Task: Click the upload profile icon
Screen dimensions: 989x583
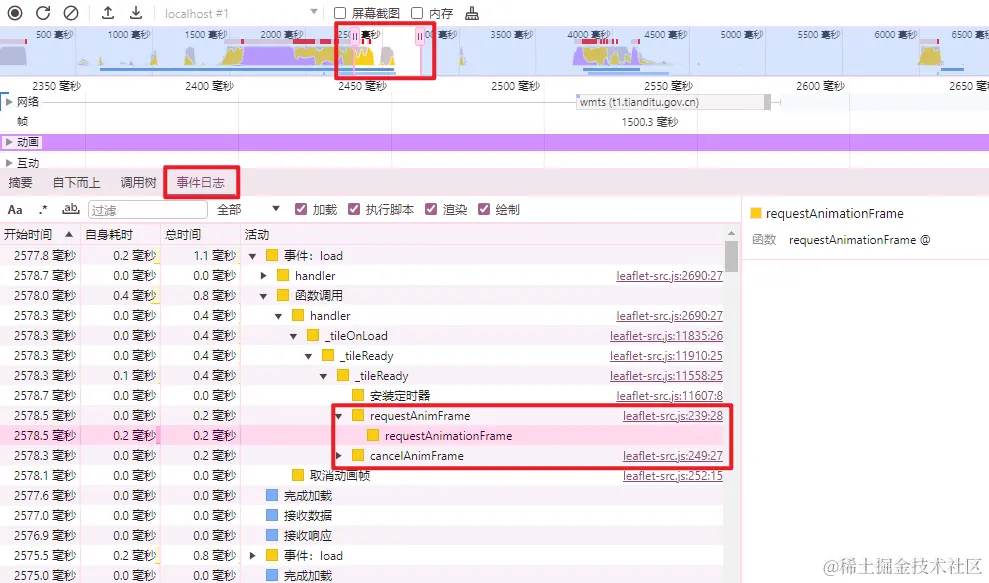Action: [x=108, y=13]
